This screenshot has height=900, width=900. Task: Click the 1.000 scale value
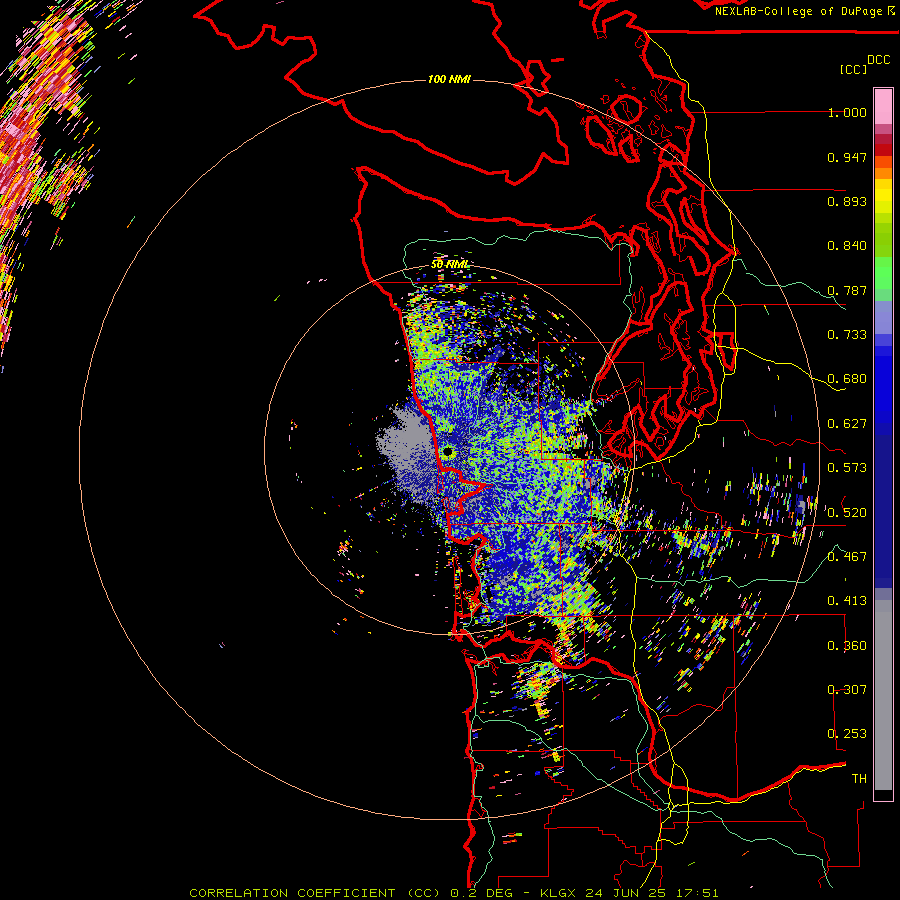[847, 112]
